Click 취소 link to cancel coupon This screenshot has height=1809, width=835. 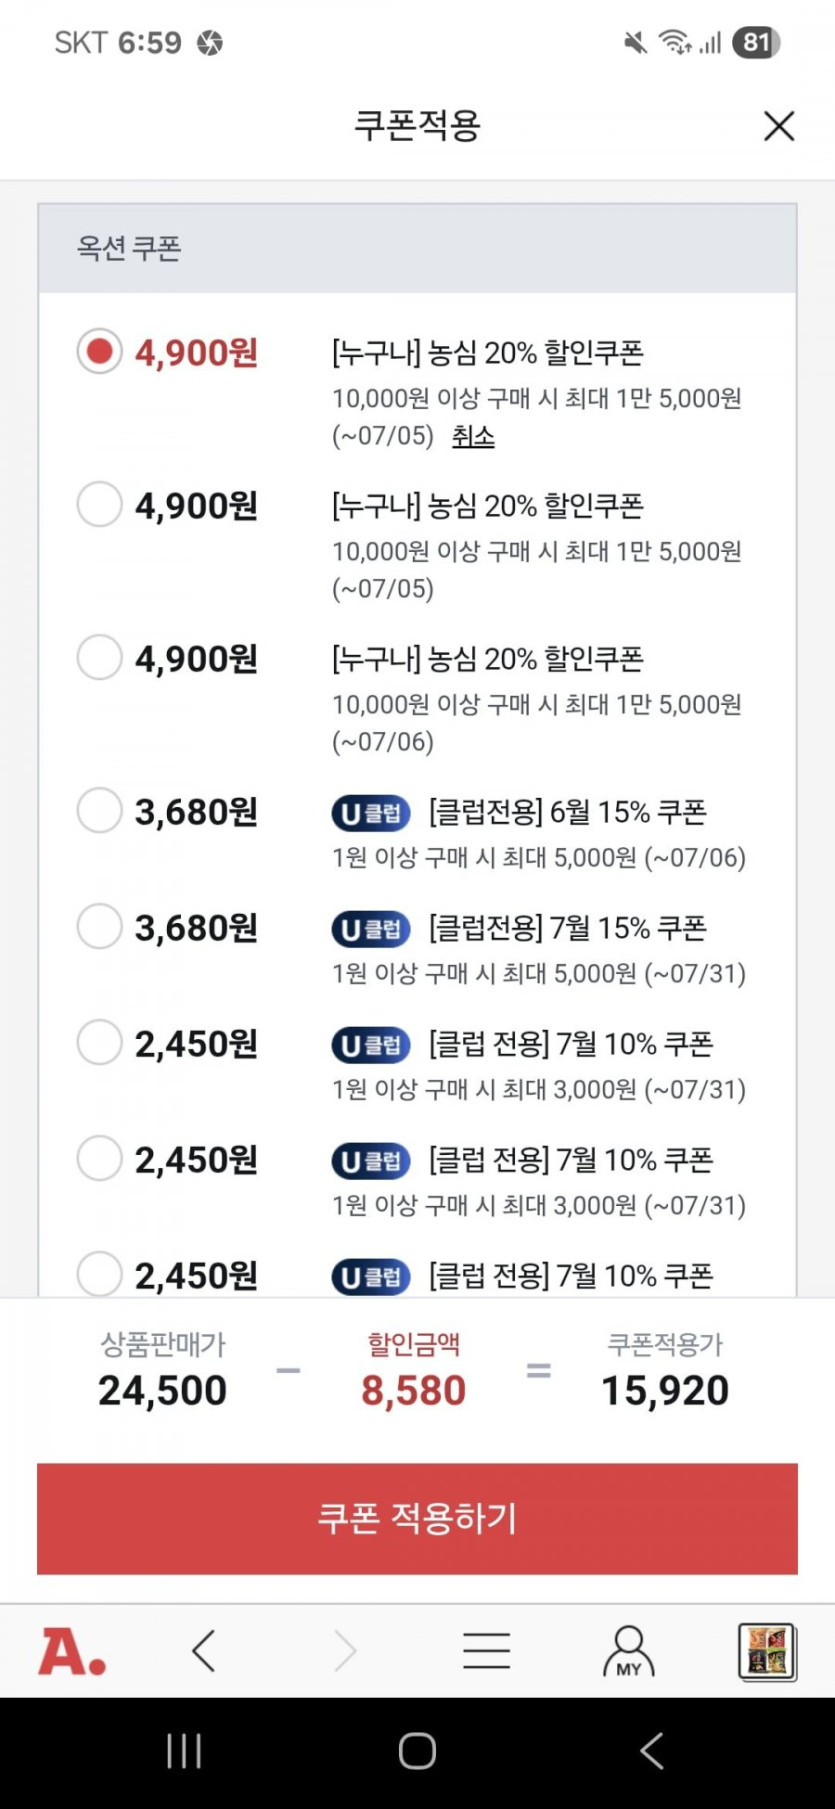click(473, 437)
